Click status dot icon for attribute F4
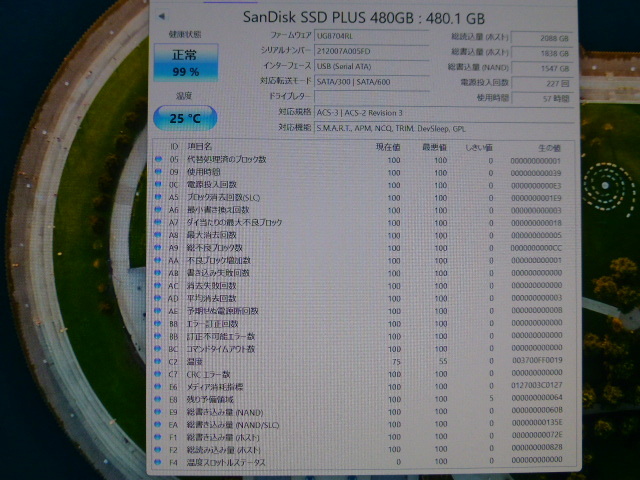640x480 pixels. (158, 462)
